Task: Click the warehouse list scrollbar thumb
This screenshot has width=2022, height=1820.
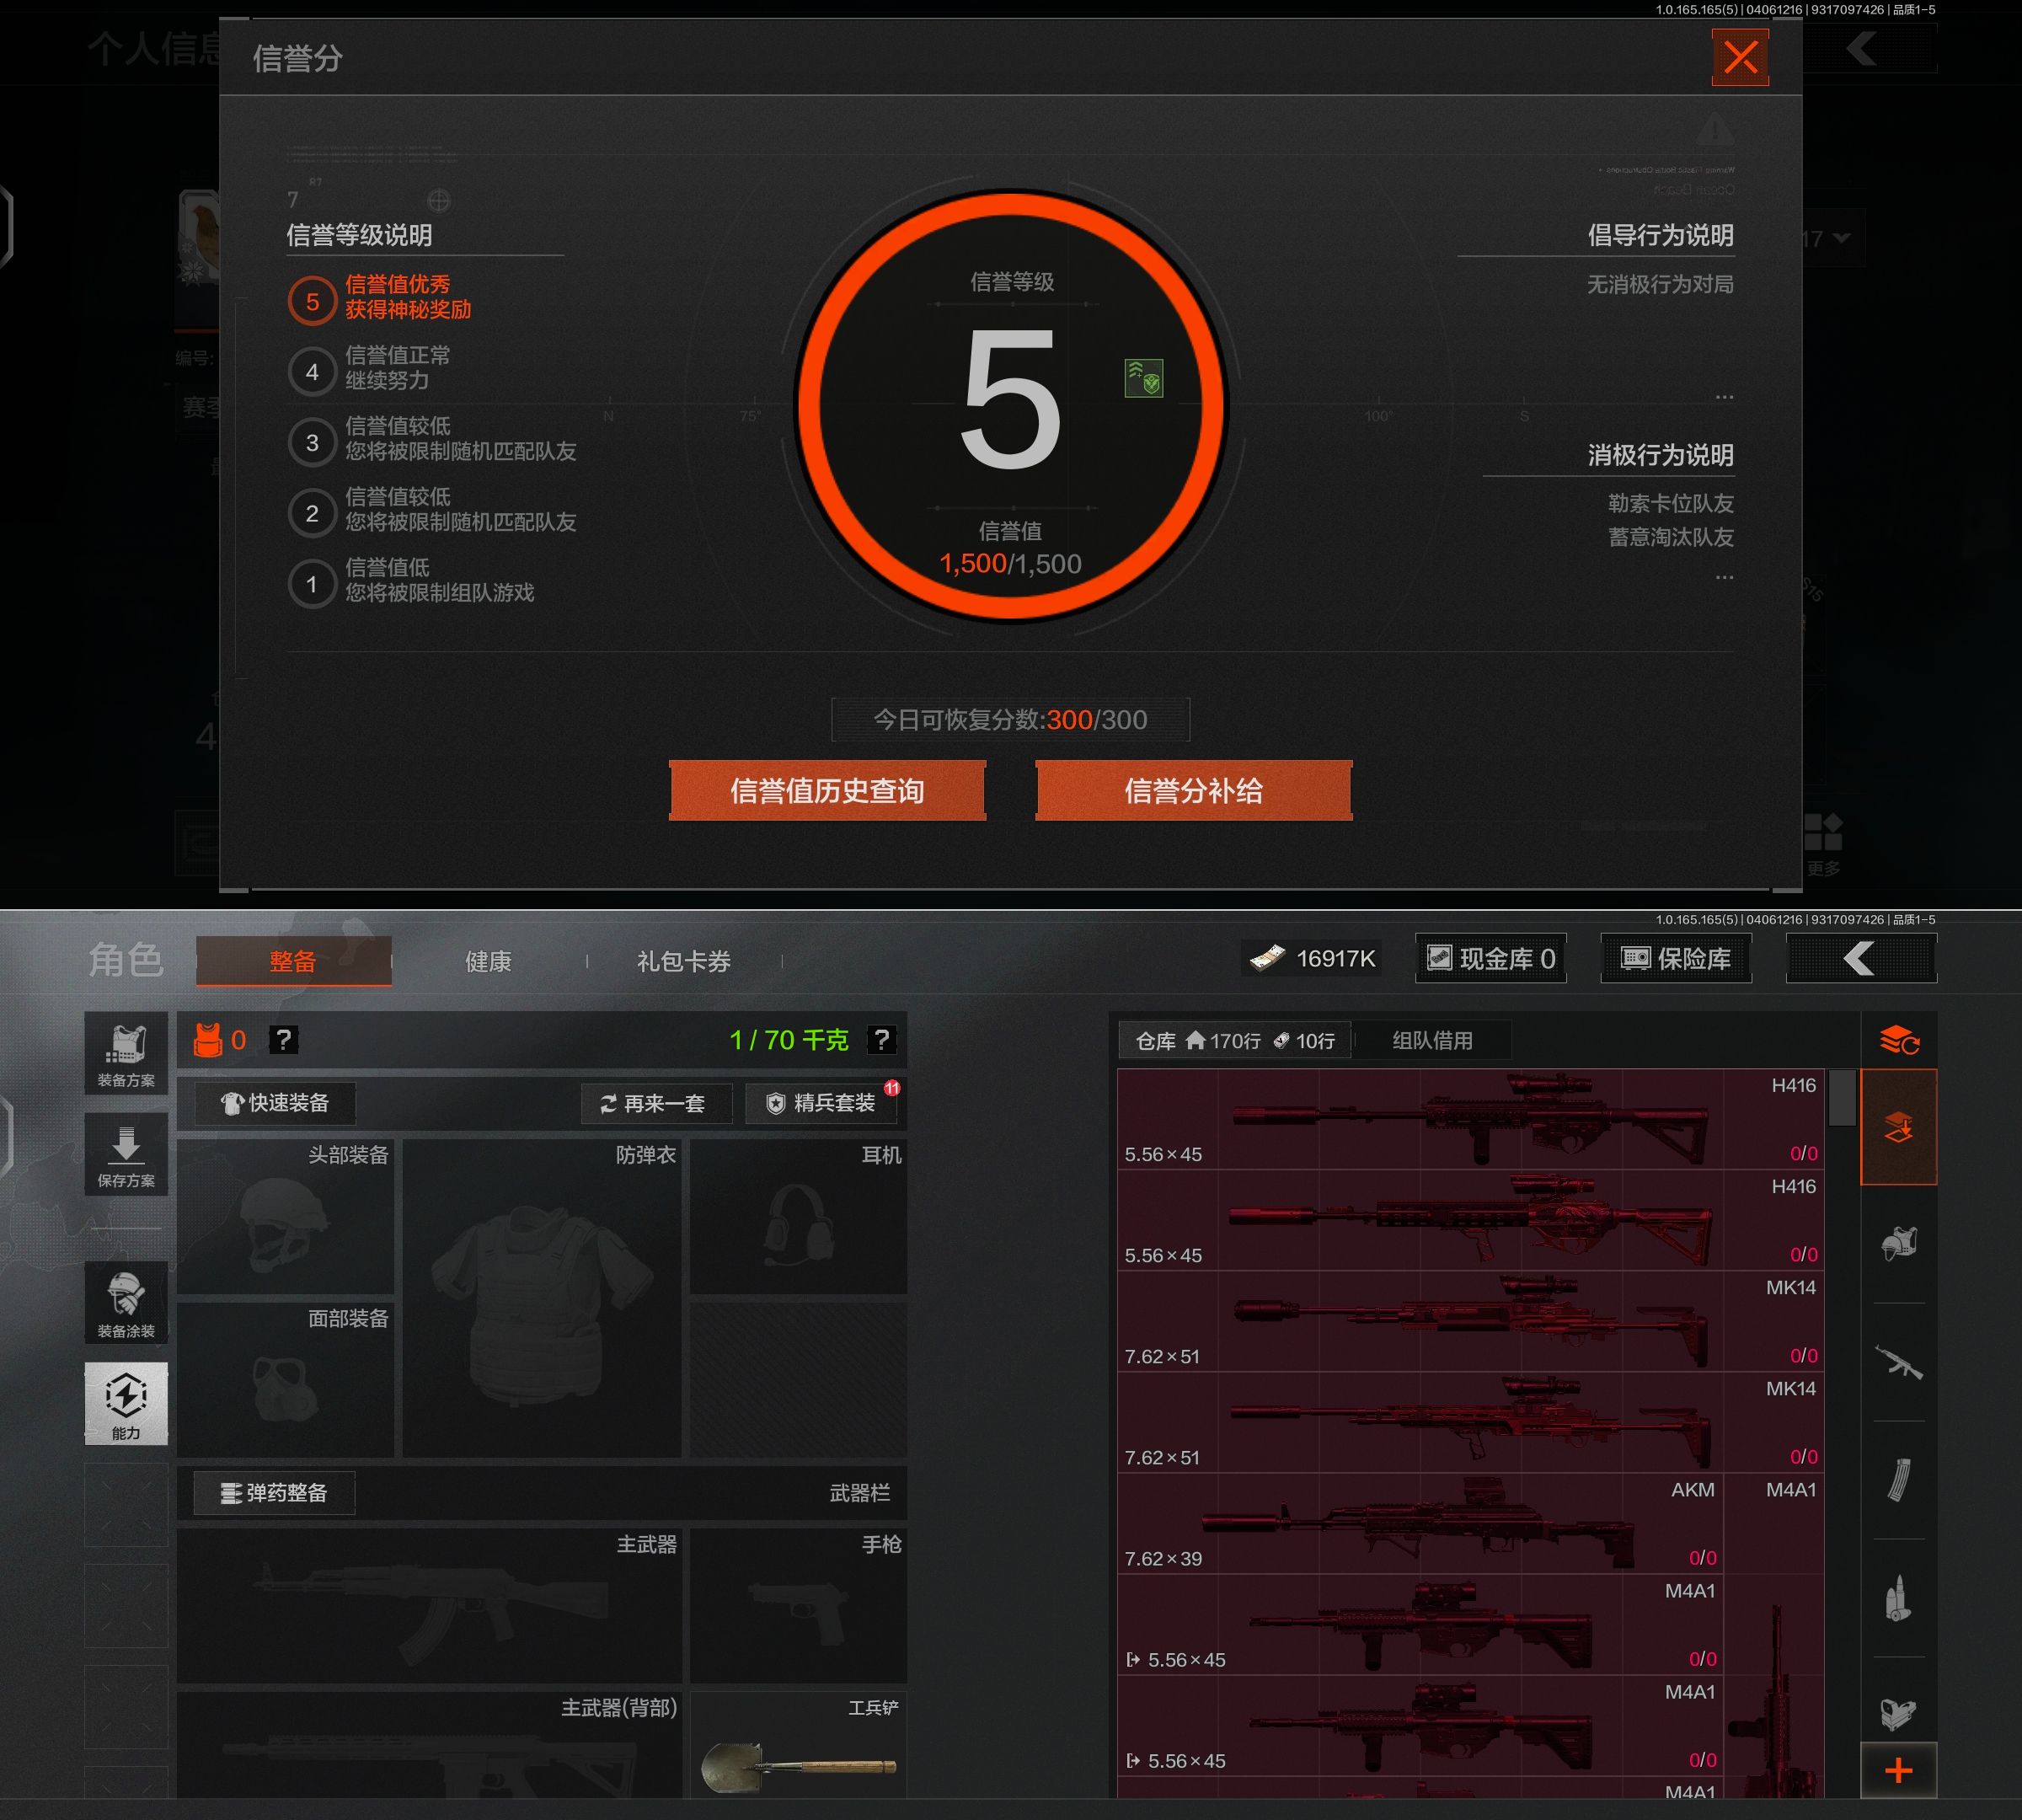Action: [x=1842, y=1098]
